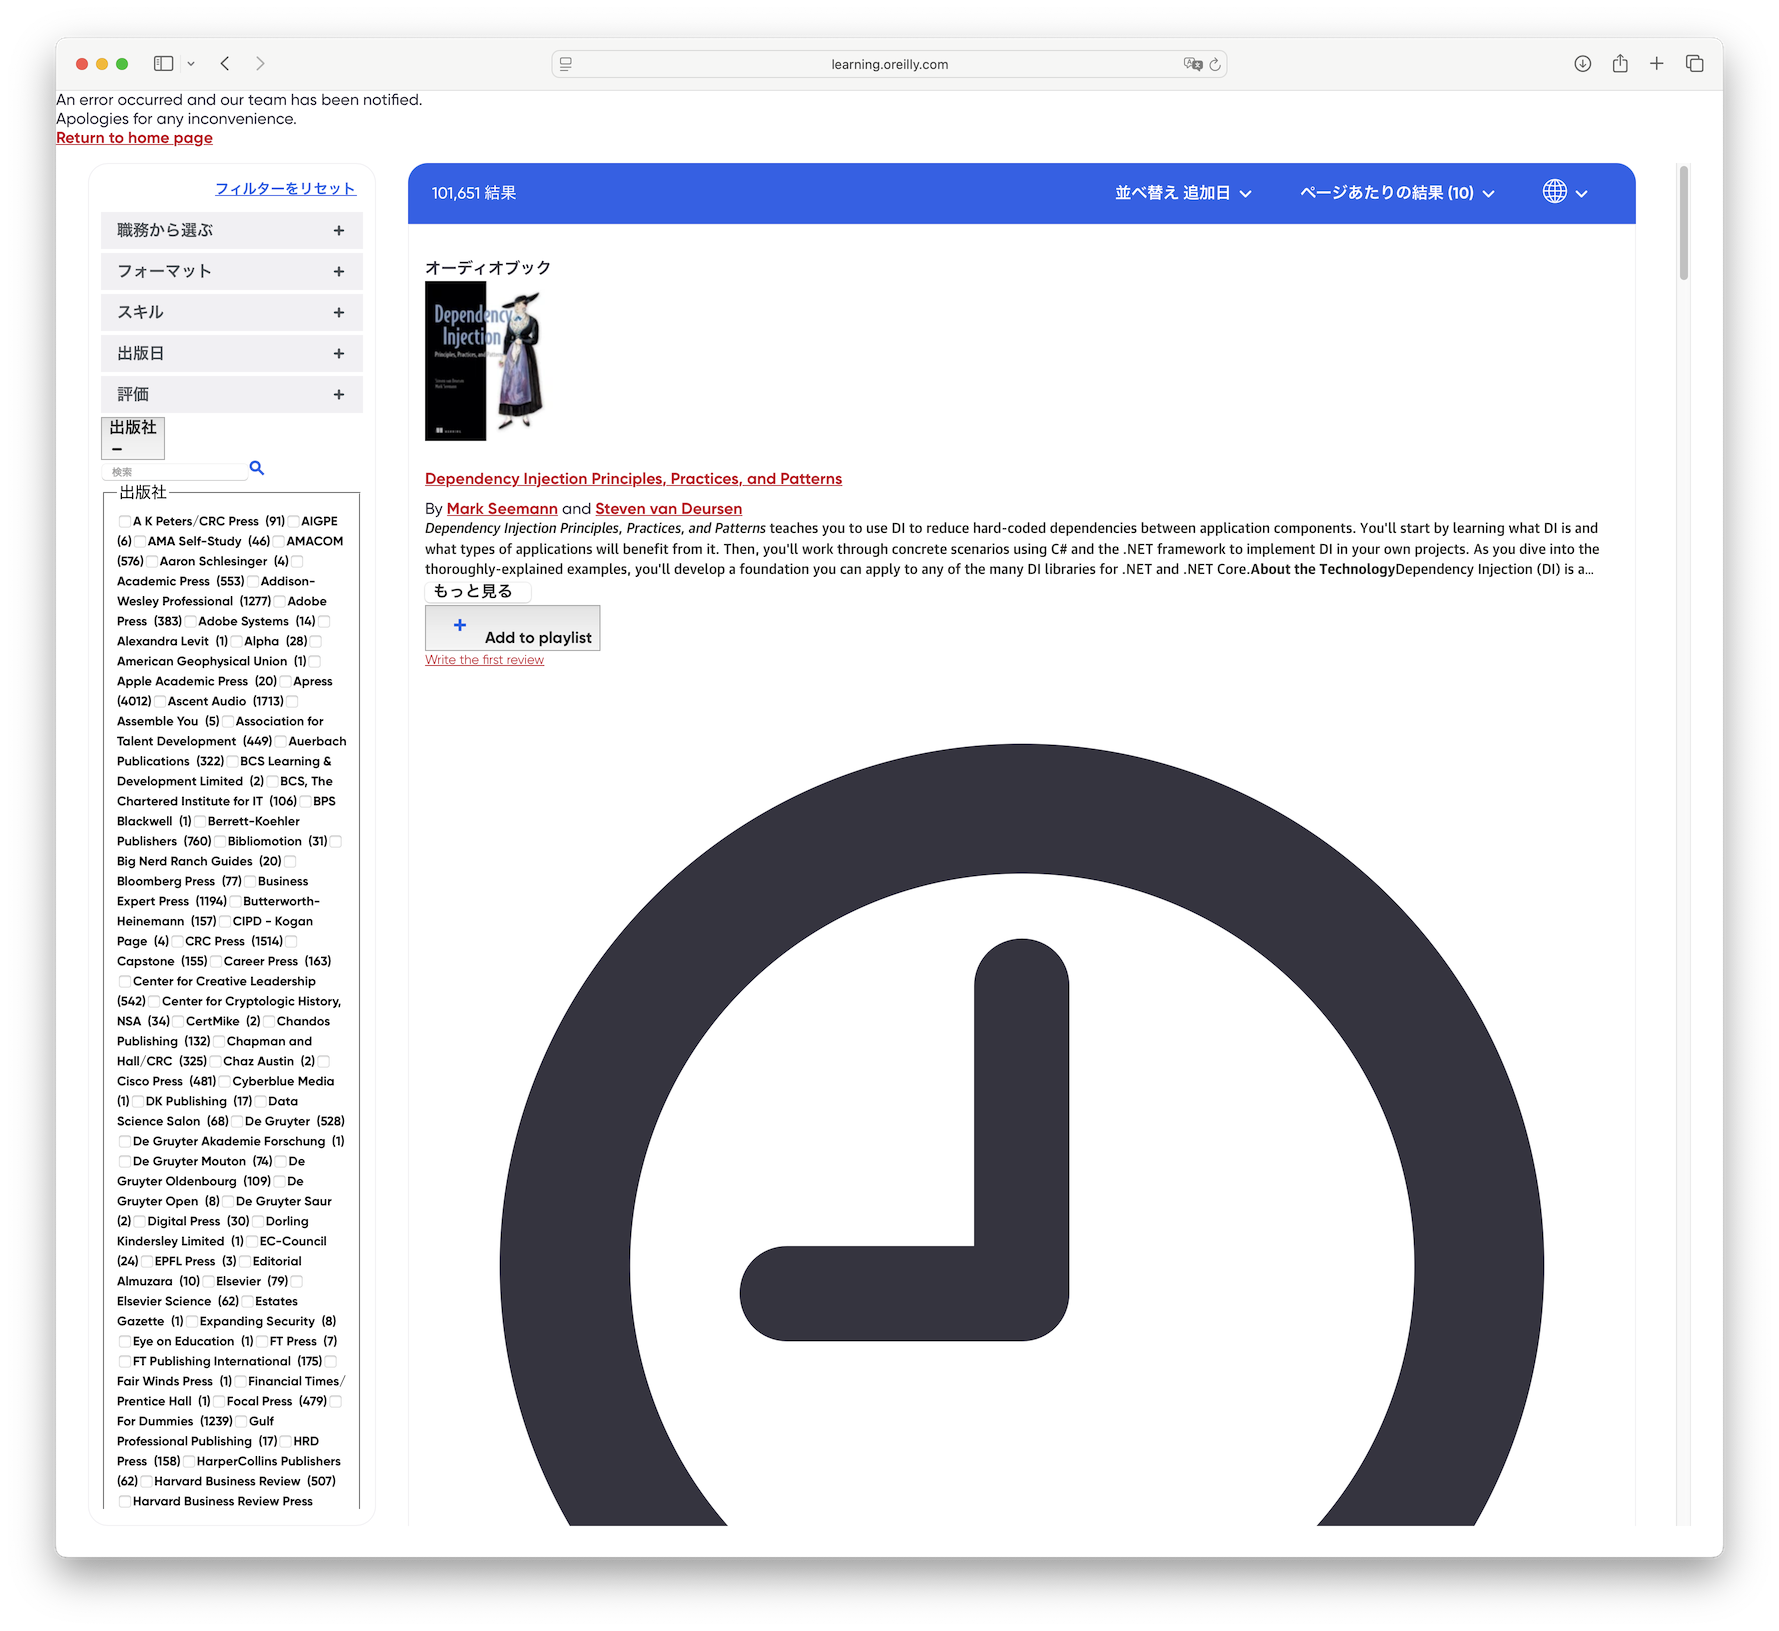Click Write the first review link
This screenshot has height=1631, width=1779.
click(x=484, y=660)
